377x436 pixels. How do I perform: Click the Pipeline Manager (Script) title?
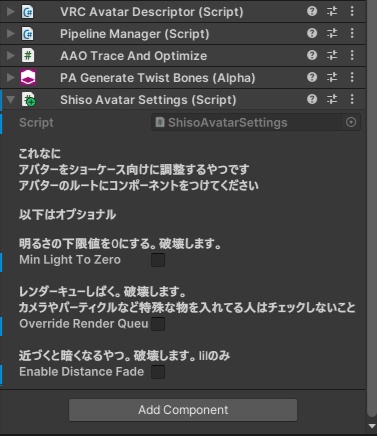tap(135, 34)
